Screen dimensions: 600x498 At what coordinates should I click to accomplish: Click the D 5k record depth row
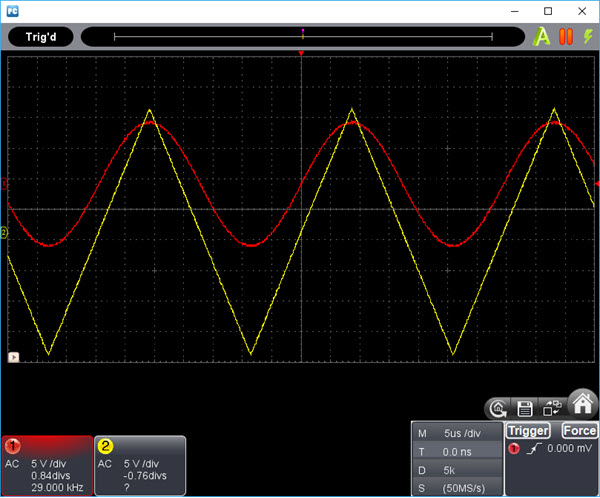(458, 470)
